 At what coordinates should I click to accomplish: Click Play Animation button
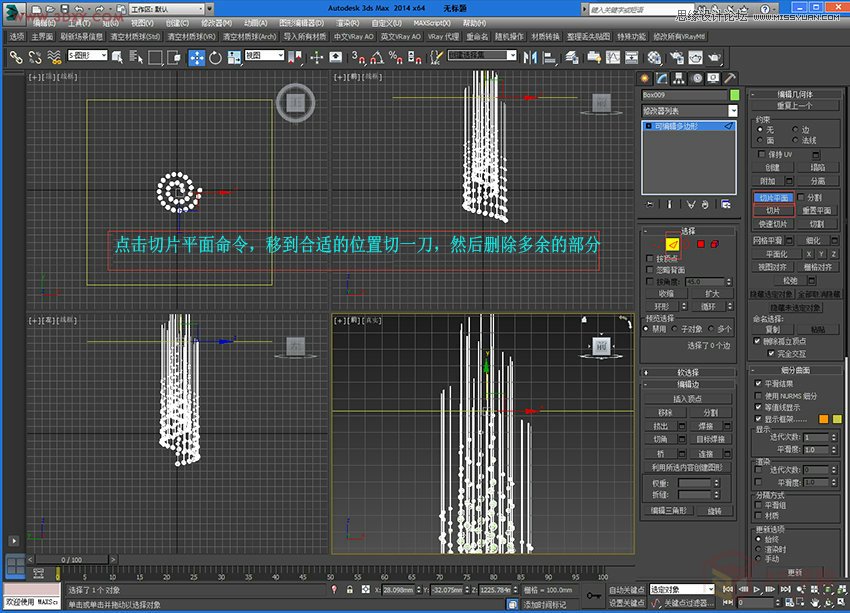[757, 589]
